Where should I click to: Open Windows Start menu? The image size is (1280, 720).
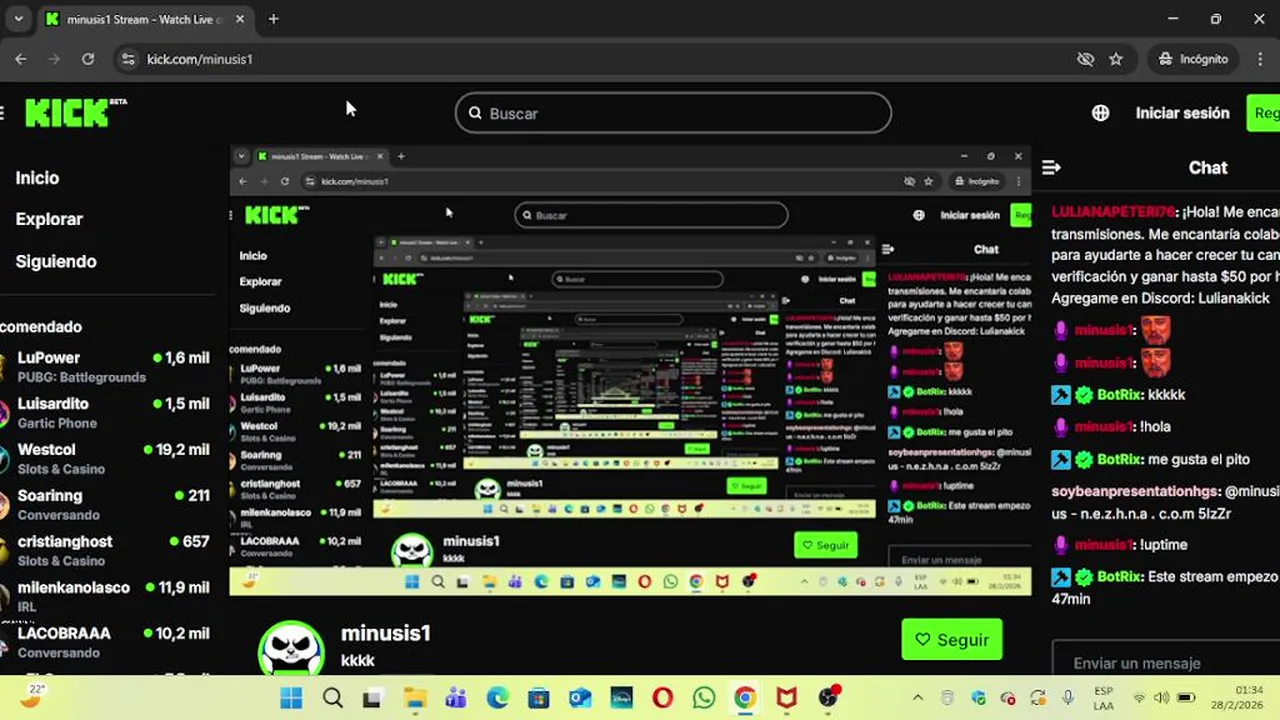(291, 697)
